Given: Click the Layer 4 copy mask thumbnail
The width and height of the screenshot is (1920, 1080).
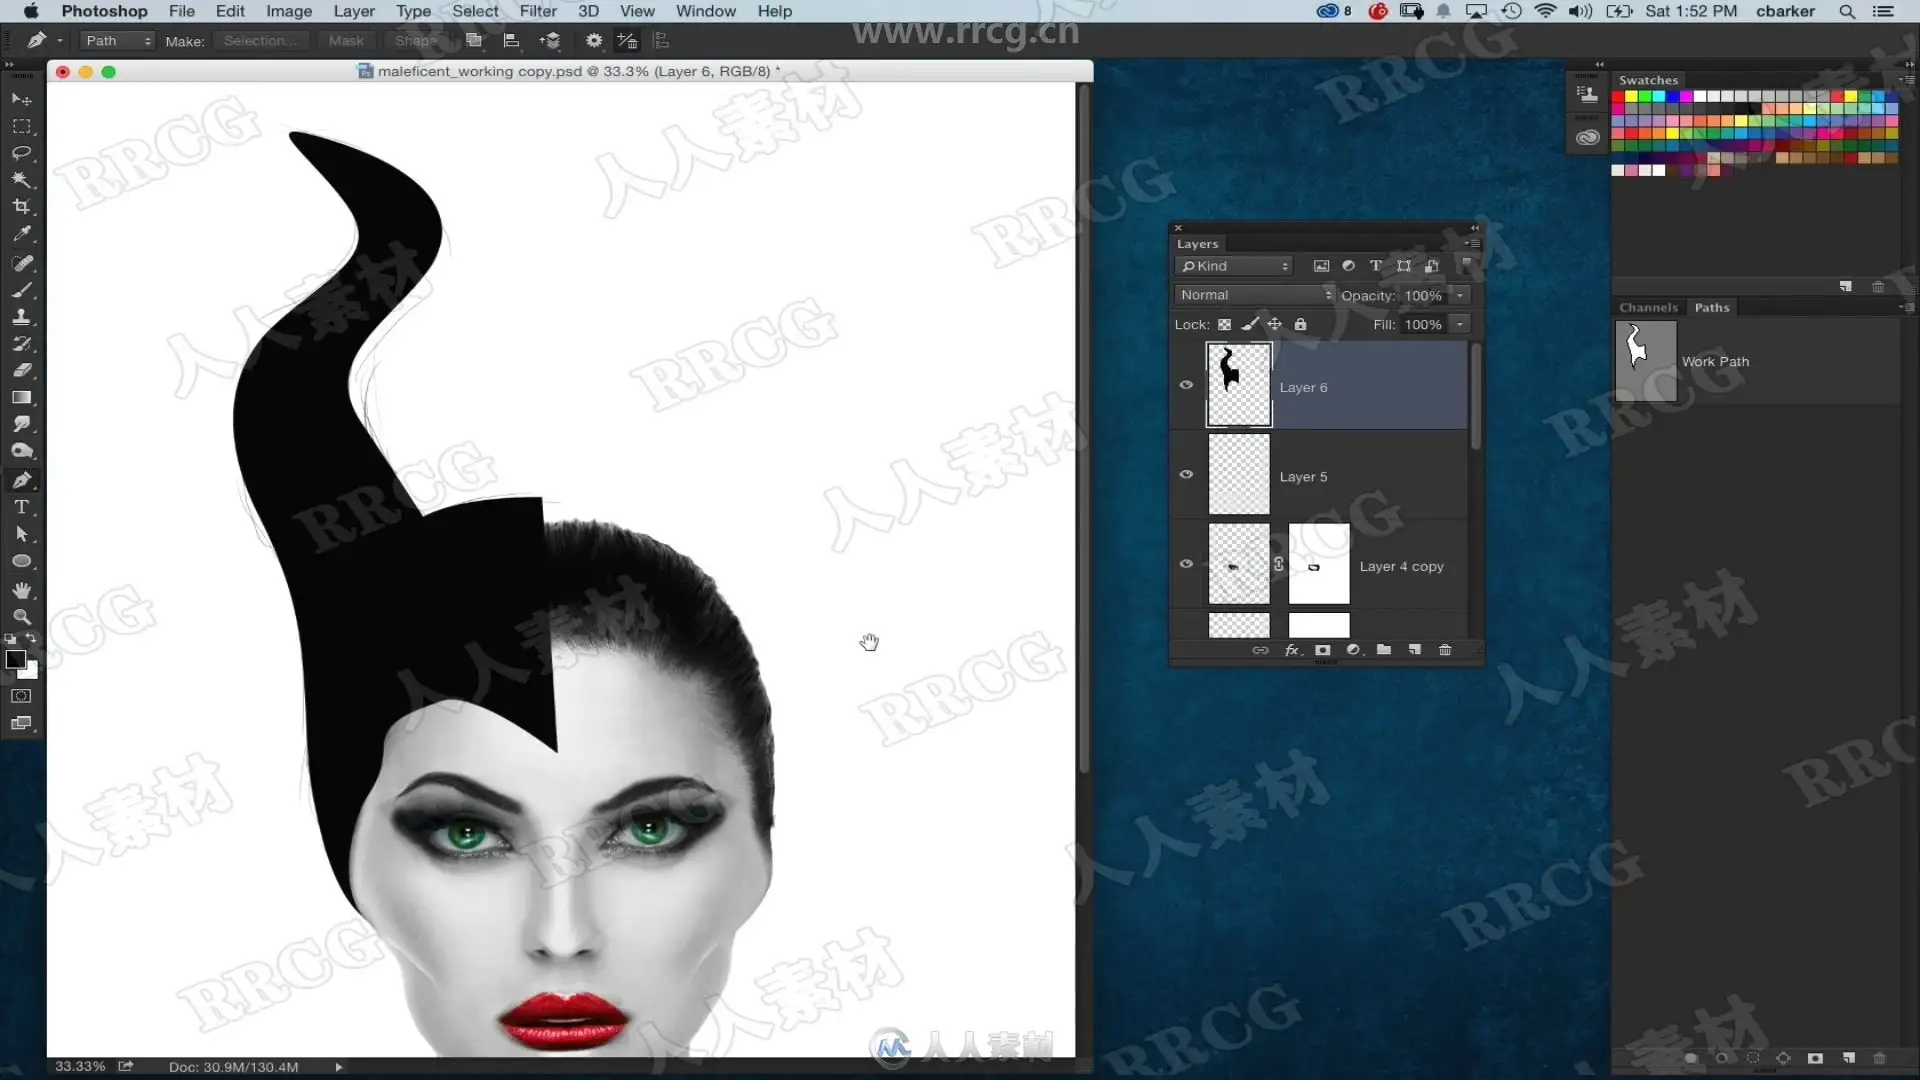Looking at the screenshot, I should (x=1319, y=564).
